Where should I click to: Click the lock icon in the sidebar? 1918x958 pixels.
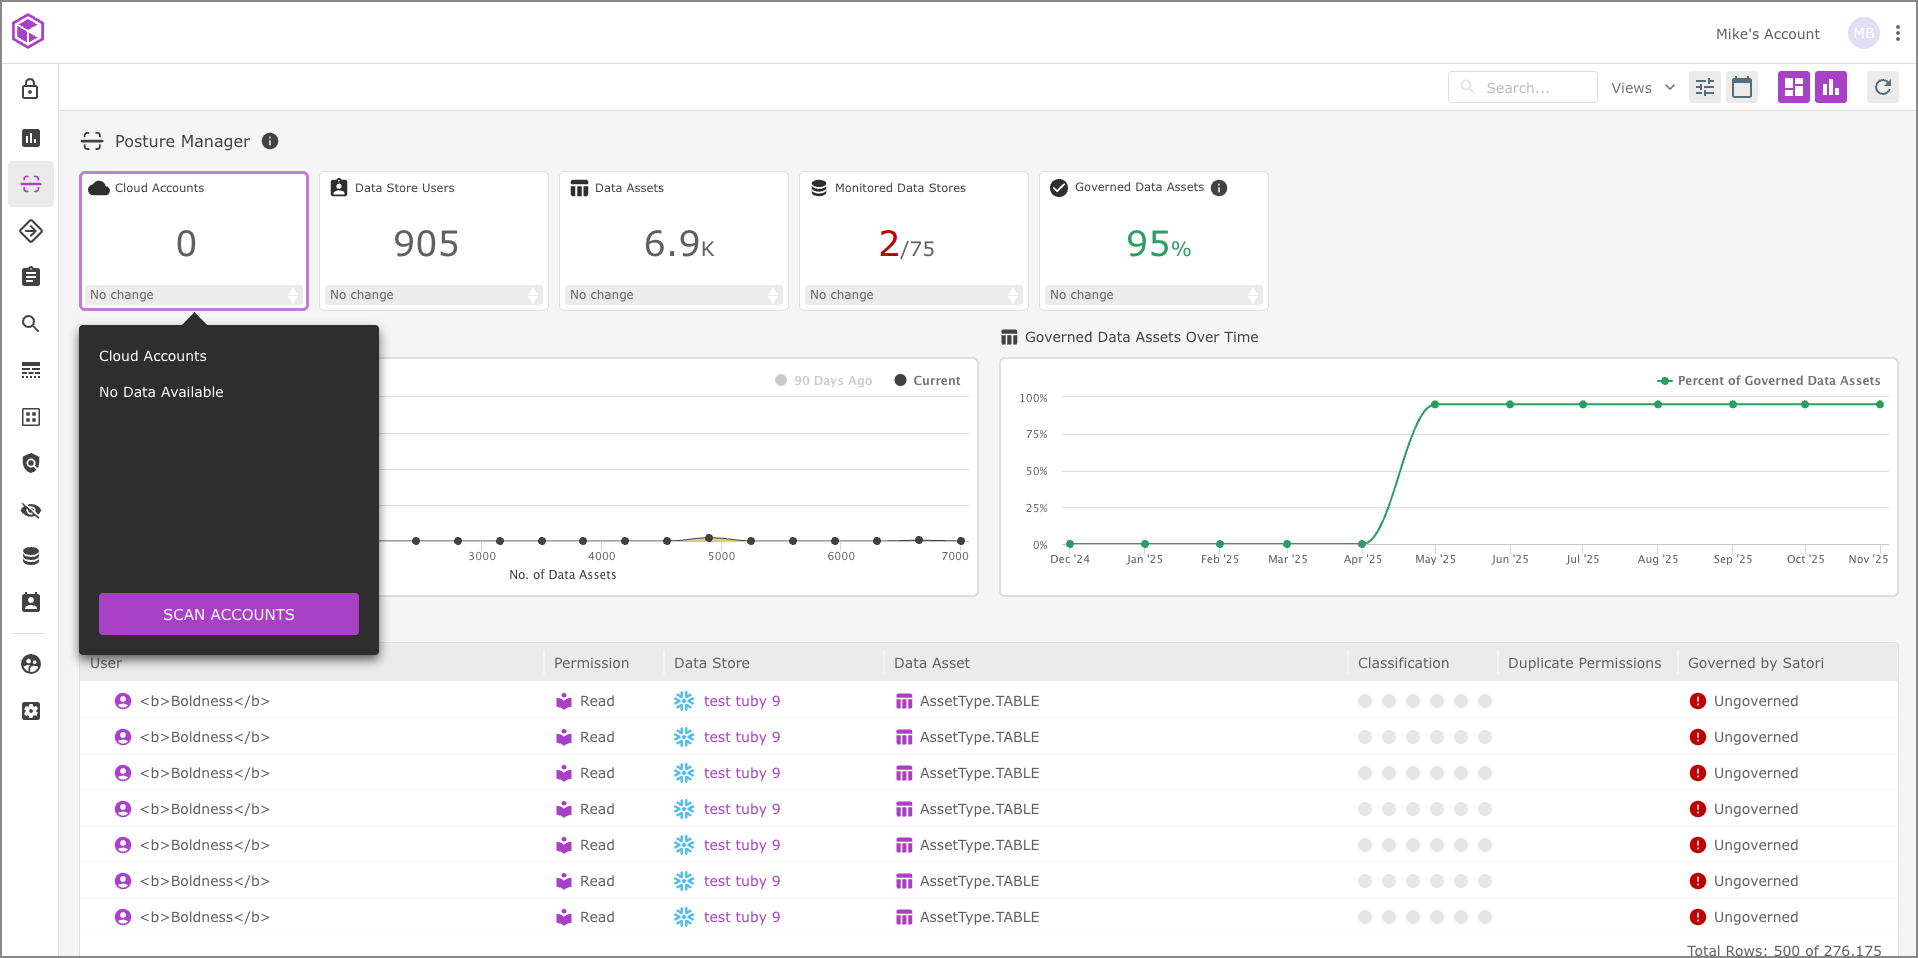[x=31, y=89]
